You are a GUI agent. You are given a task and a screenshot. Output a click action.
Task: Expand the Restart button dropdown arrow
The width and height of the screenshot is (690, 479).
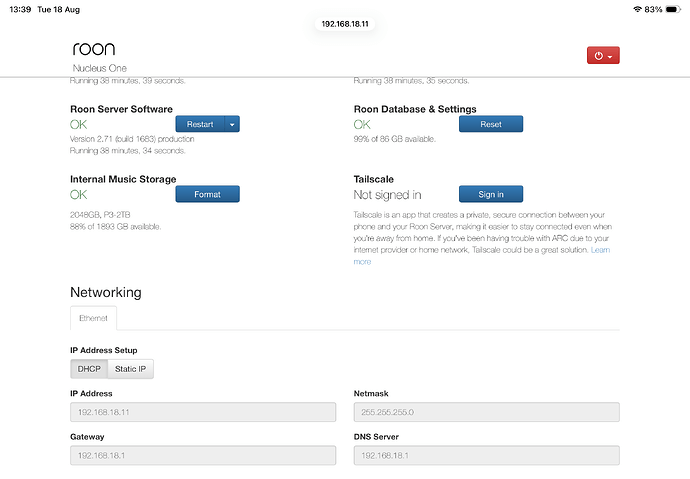point(232,124)
